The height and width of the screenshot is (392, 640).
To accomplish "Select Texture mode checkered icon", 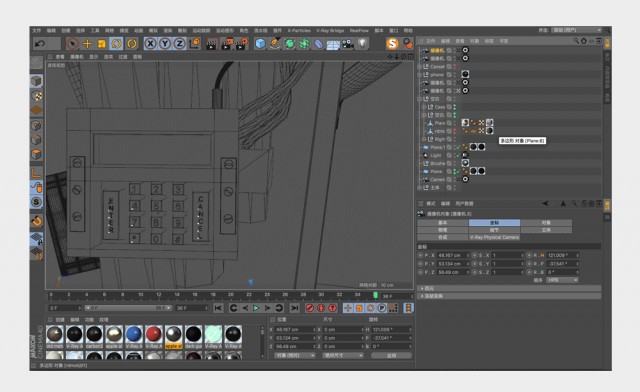I will pyautogui.click(x=36, y=96).
